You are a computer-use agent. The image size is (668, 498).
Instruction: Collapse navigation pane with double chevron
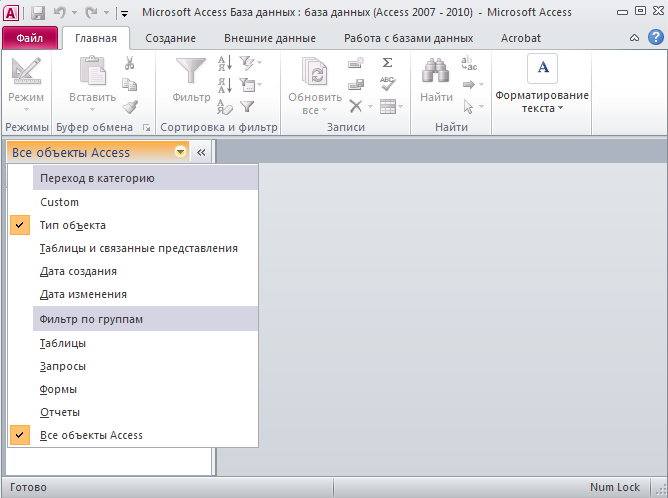pos(201,153)
